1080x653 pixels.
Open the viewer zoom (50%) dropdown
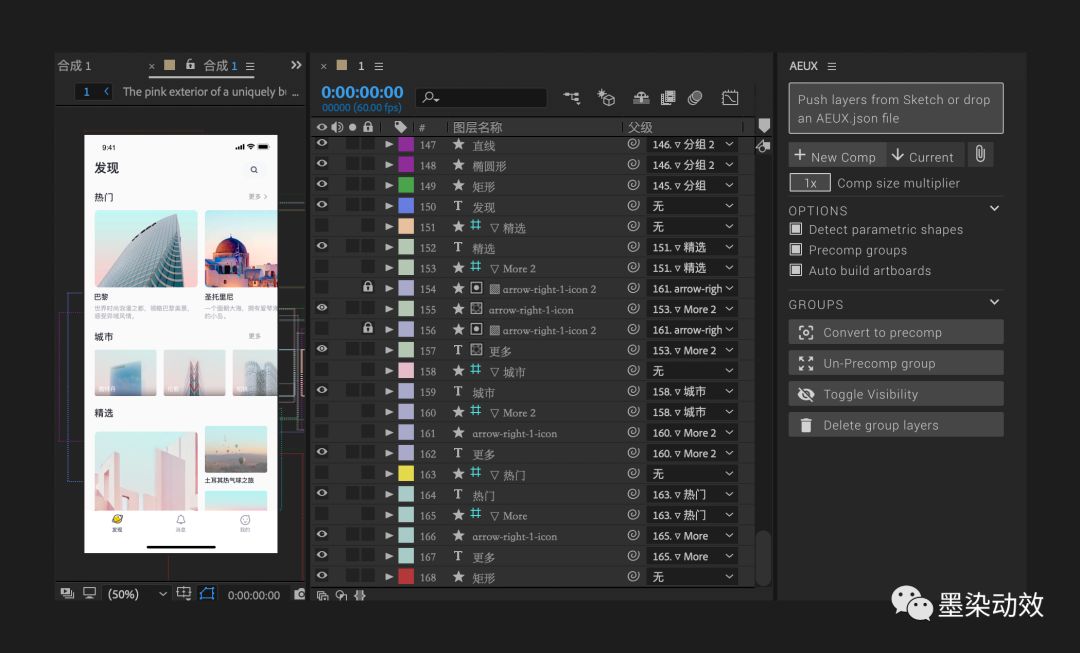(x=136, y=594)
